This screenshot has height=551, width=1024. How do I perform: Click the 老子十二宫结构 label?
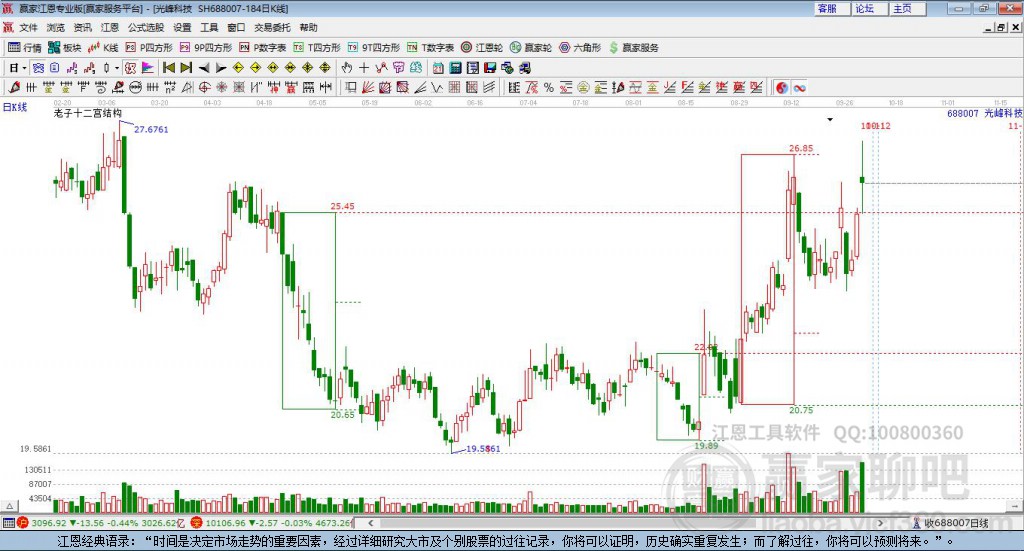[88, 113]
